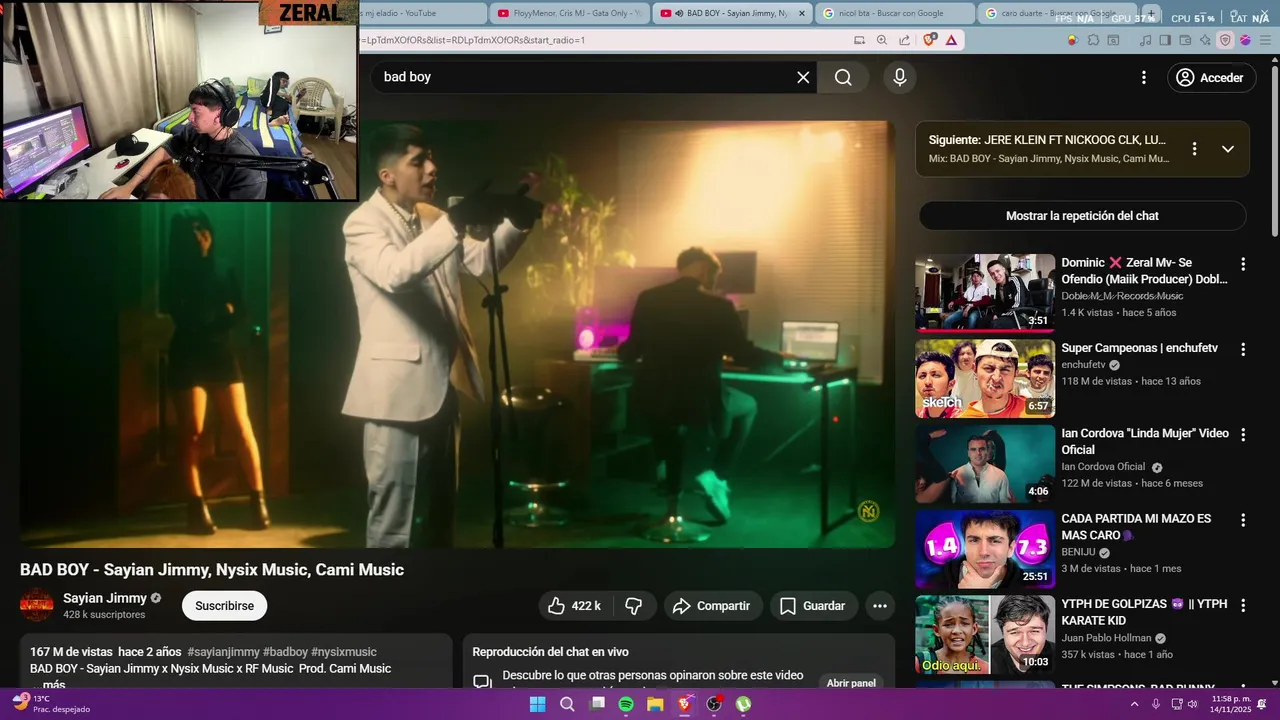The width and height of the screenshot is (1280, 720).
Task: Share the BAD BOY video
Action: click(712, 606)
